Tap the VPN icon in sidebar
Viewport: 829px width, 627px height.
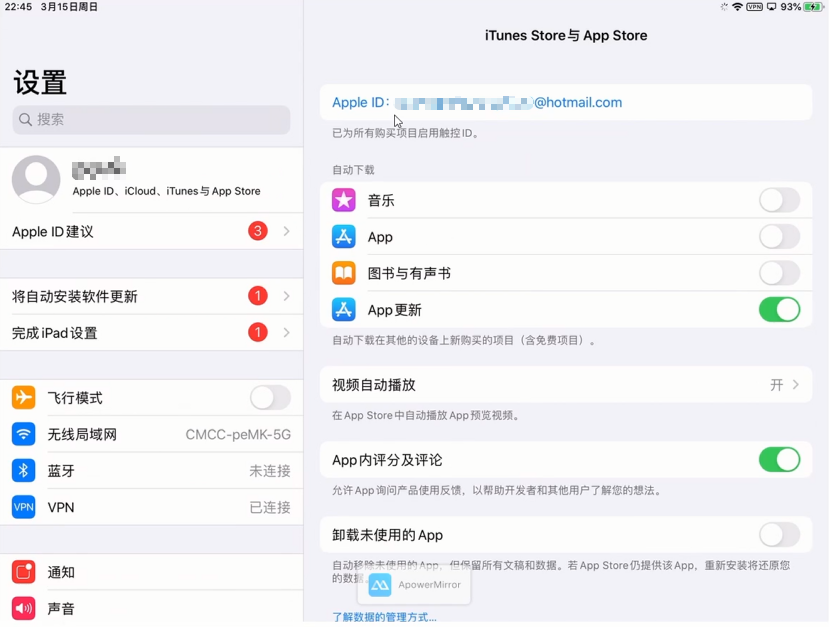click(x=24, y=507)
